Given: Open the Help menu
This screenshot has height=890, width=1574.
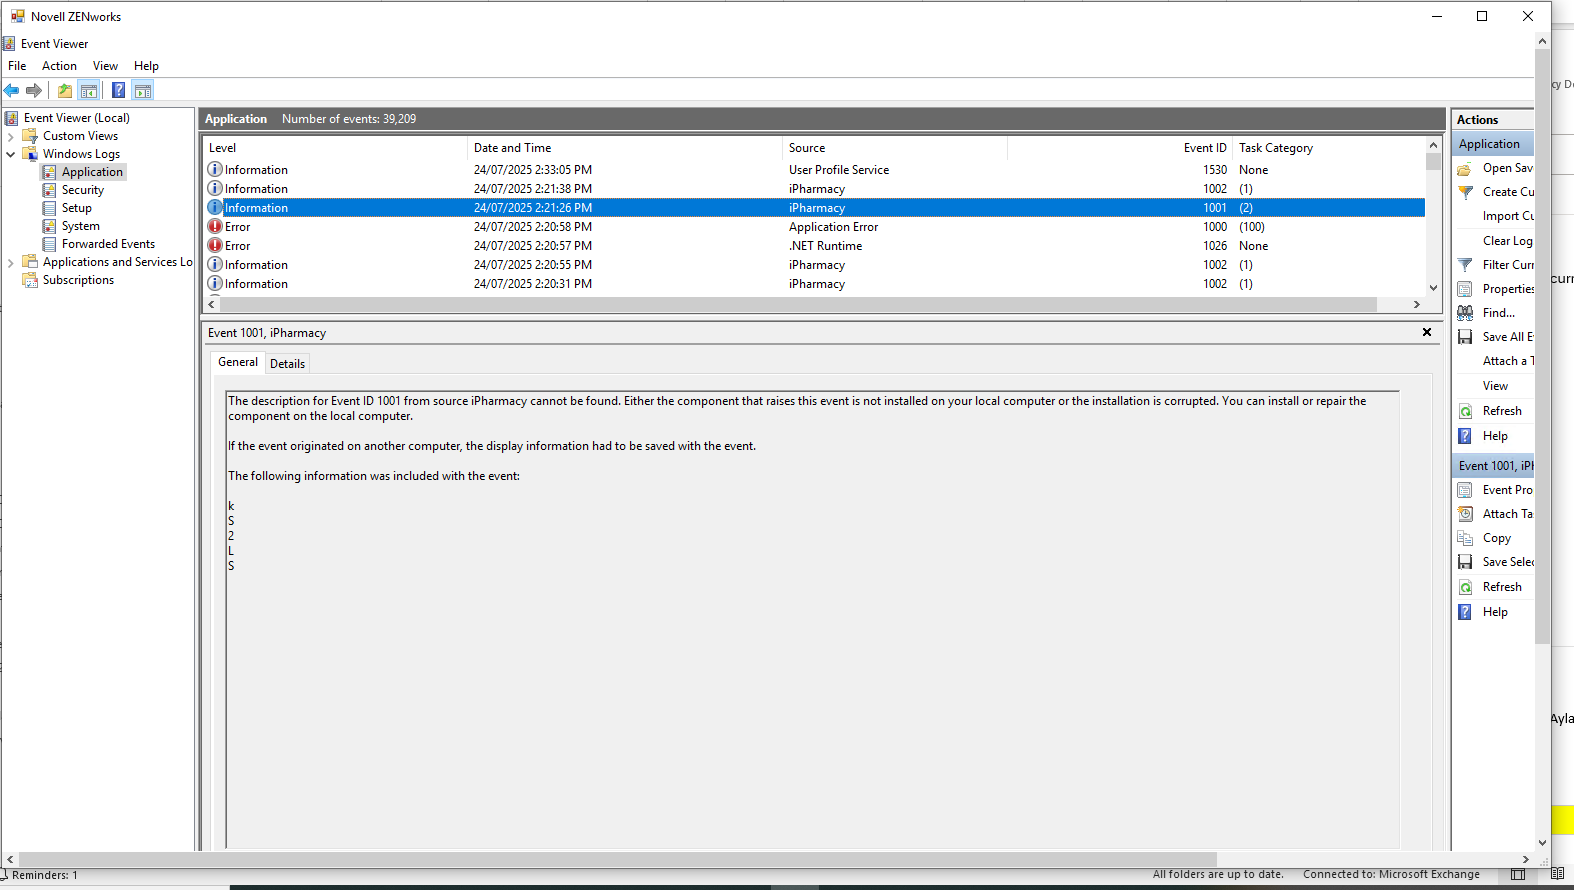Looking at the screenshot, I should point(146,66).
